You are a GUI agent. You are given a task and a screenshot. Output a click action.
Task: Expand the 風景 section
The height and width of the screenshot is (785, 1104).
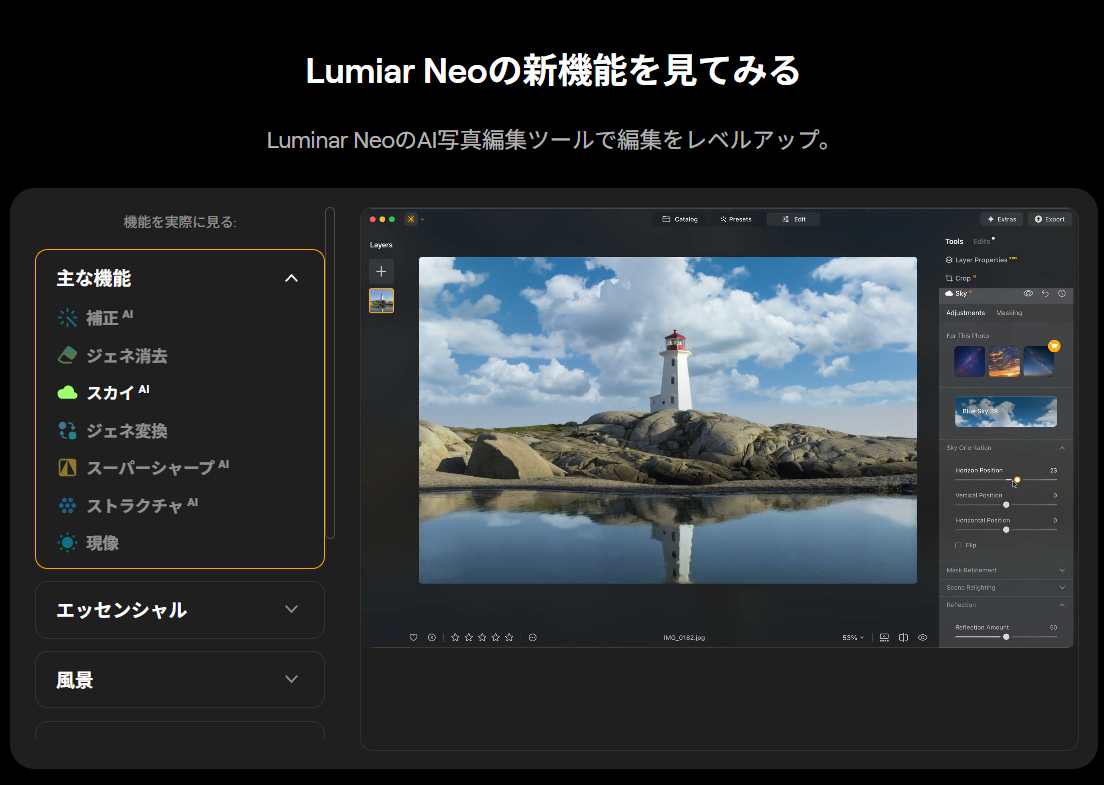291,679
